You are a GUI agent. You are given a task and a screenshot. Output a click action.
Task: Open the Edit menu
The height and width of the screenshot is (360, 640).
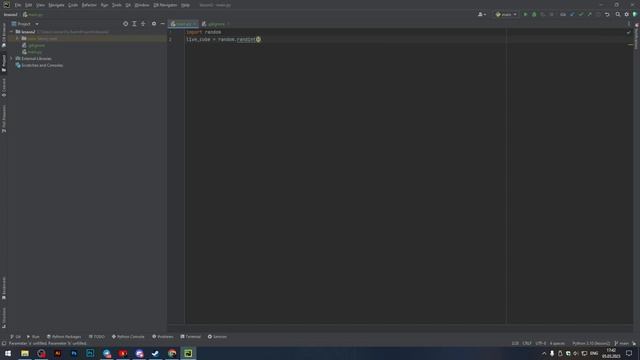point(29,5)
